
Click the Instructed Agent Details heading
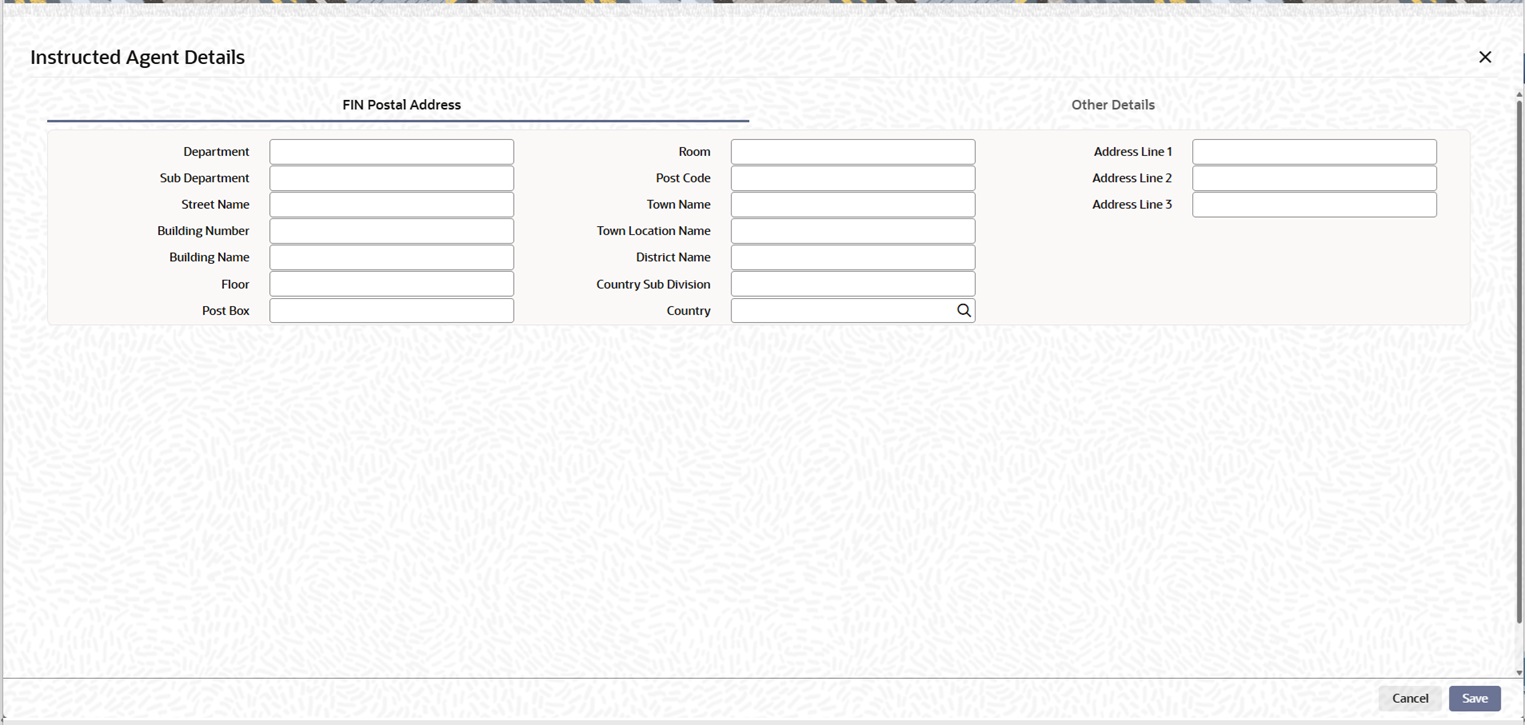[x=138, y=57]
